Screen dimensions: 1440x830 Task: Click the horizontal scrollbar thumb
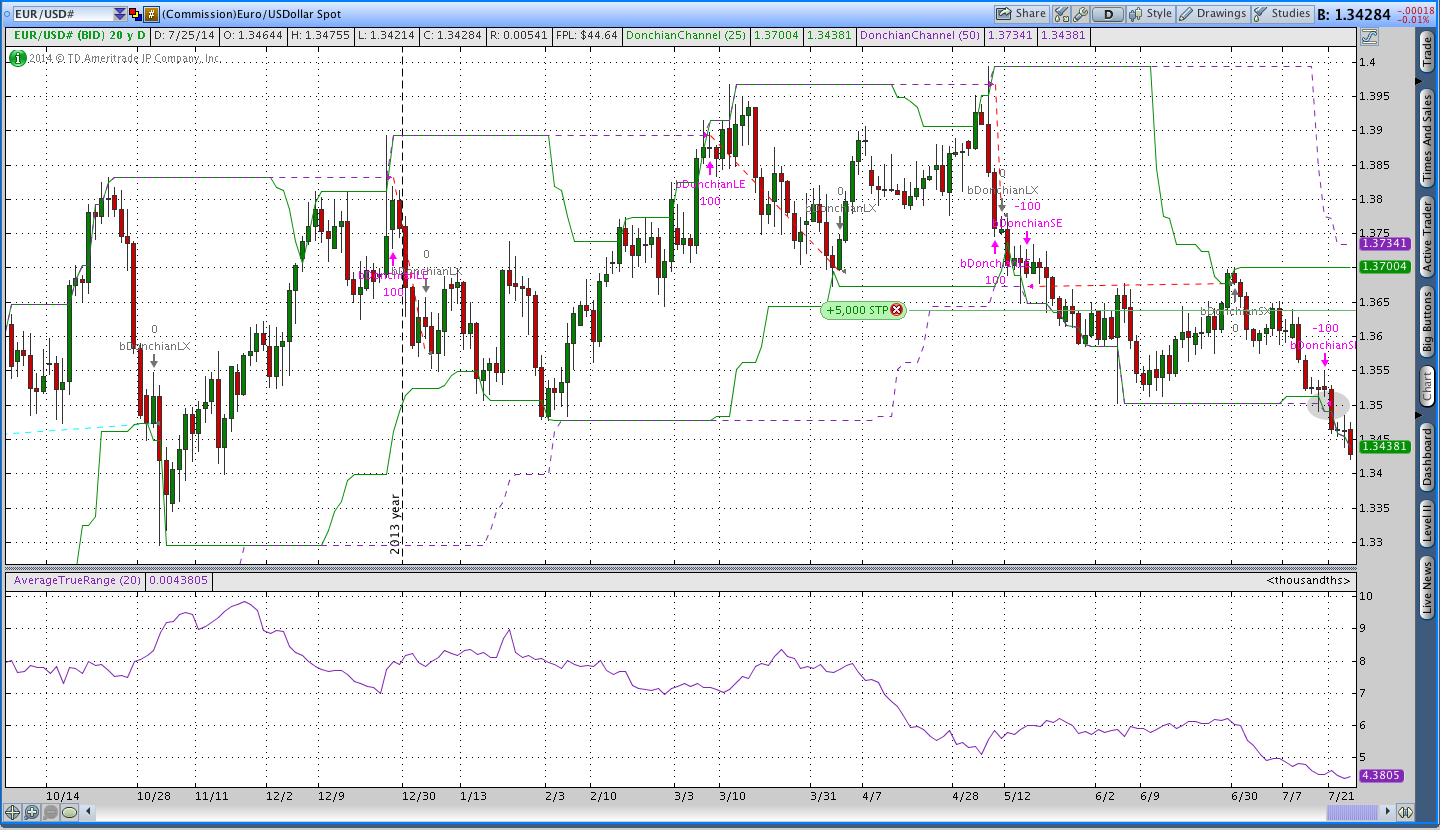click(1350, 812)
